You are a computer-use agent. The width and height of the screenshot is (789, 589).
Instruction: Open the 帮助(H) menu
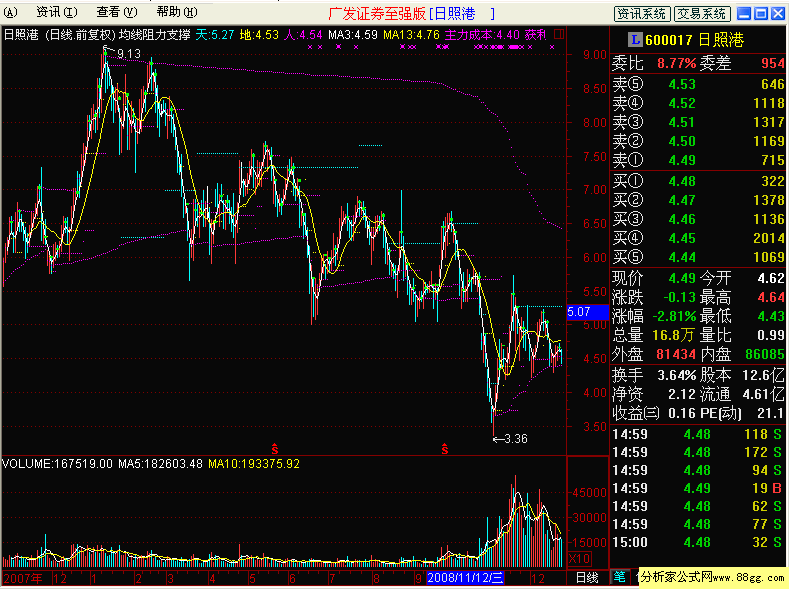click(177, 12)
